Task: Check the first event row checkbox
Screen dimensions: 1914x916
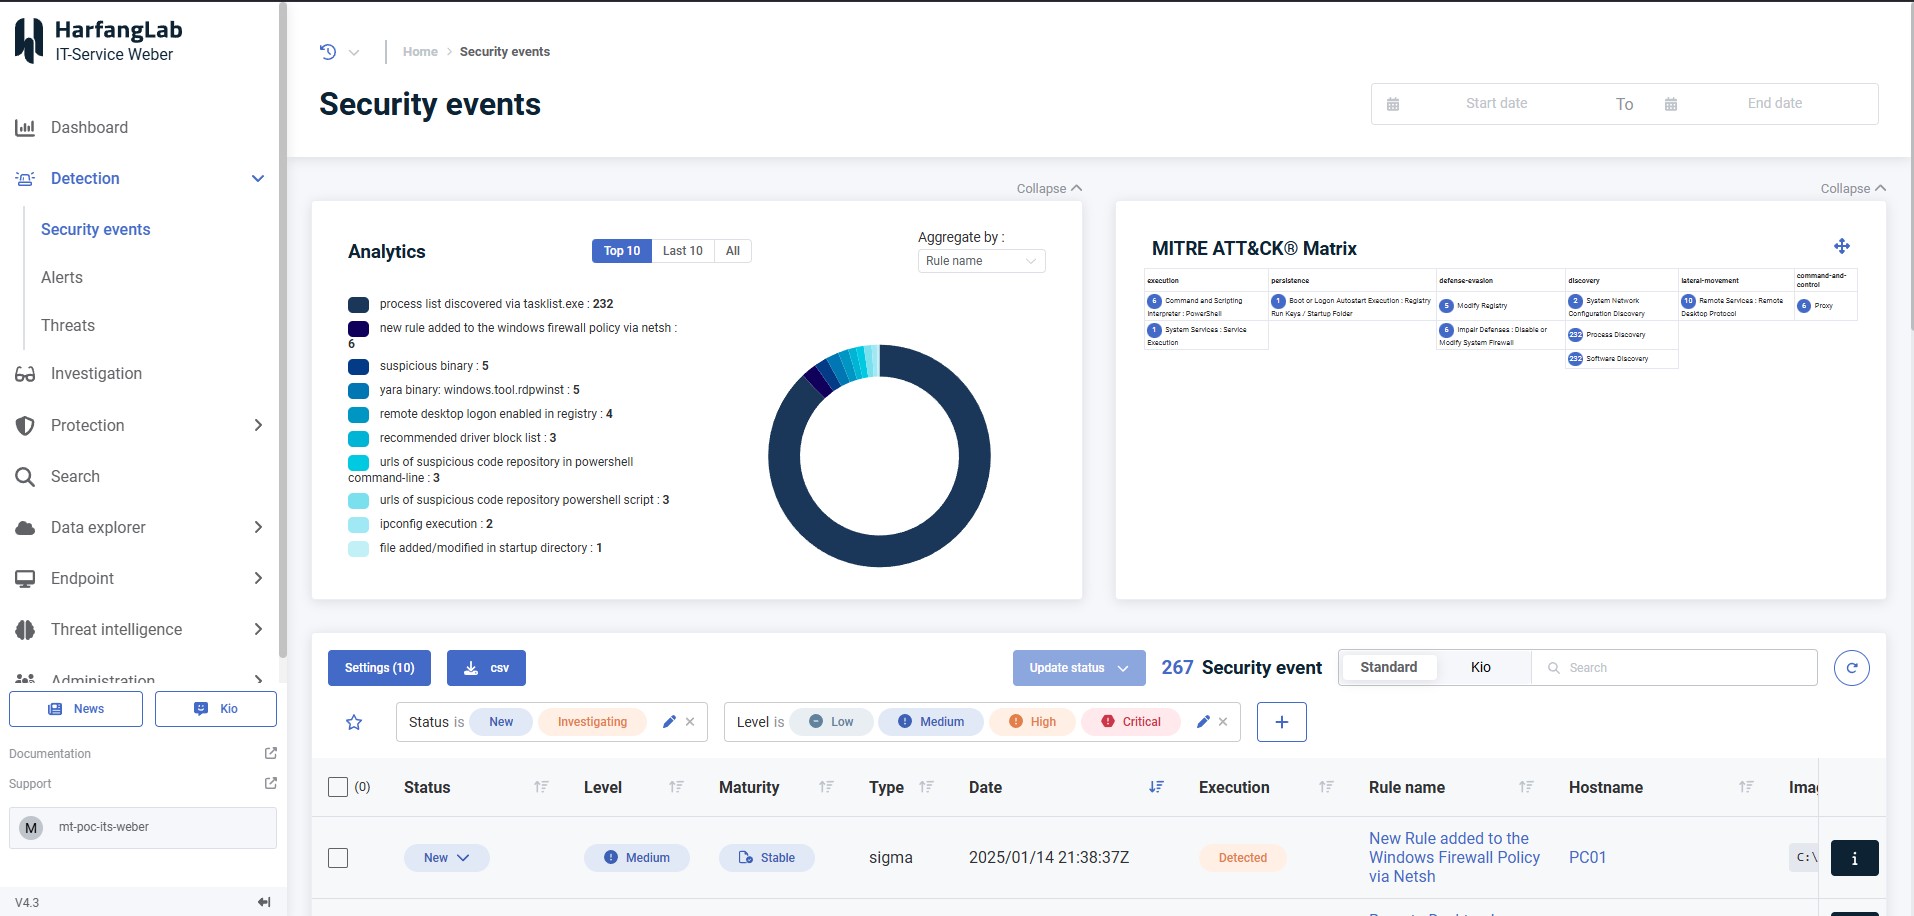Action: pos(338,858)
